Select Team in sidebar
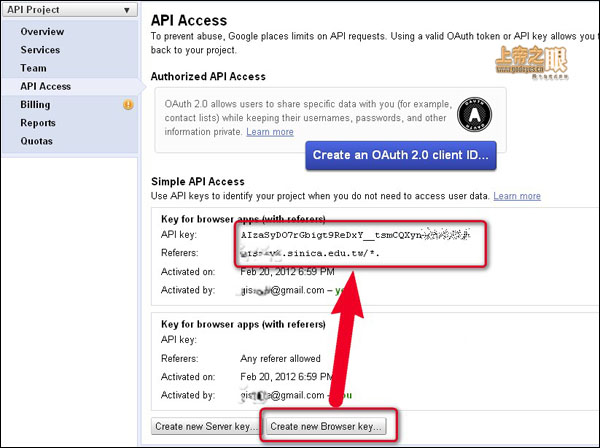This screenshot has height=448, width=600. point(34,68)
